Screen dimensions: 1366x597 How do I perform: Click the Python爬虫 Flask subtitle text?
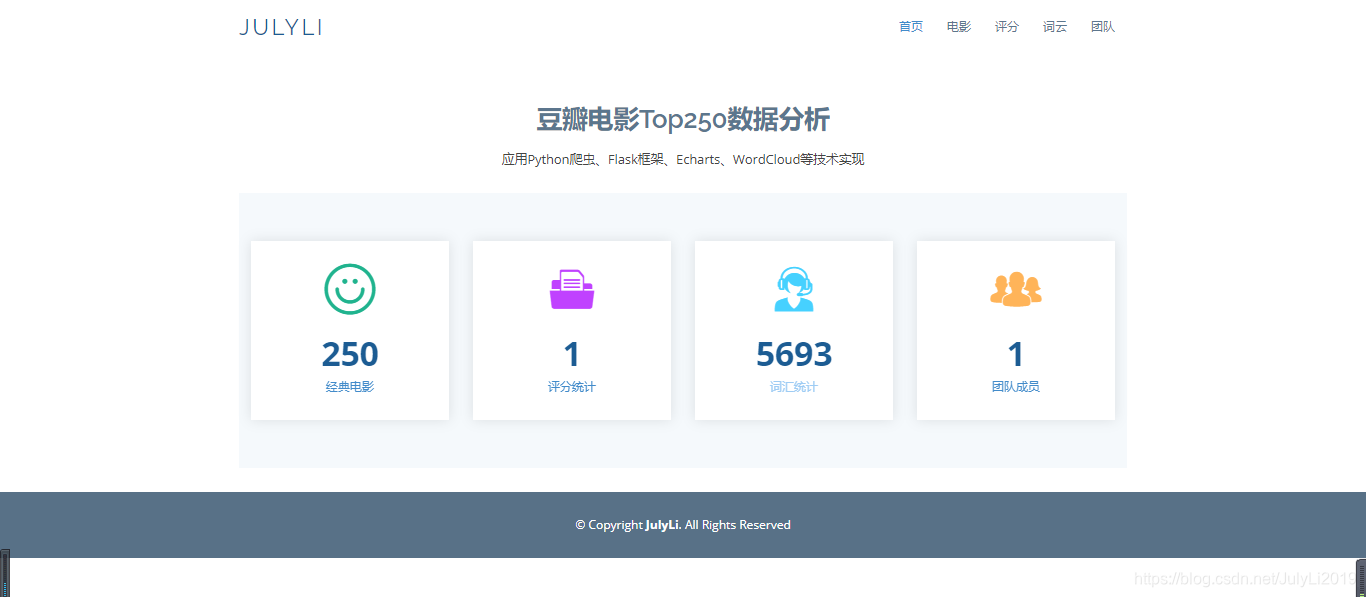click(x=683, y=159)
